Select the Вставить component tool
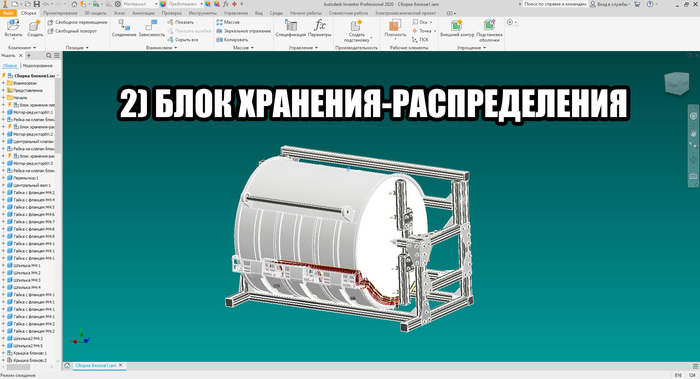Viewport: 700px width, 379px height. tap(13, 28)
